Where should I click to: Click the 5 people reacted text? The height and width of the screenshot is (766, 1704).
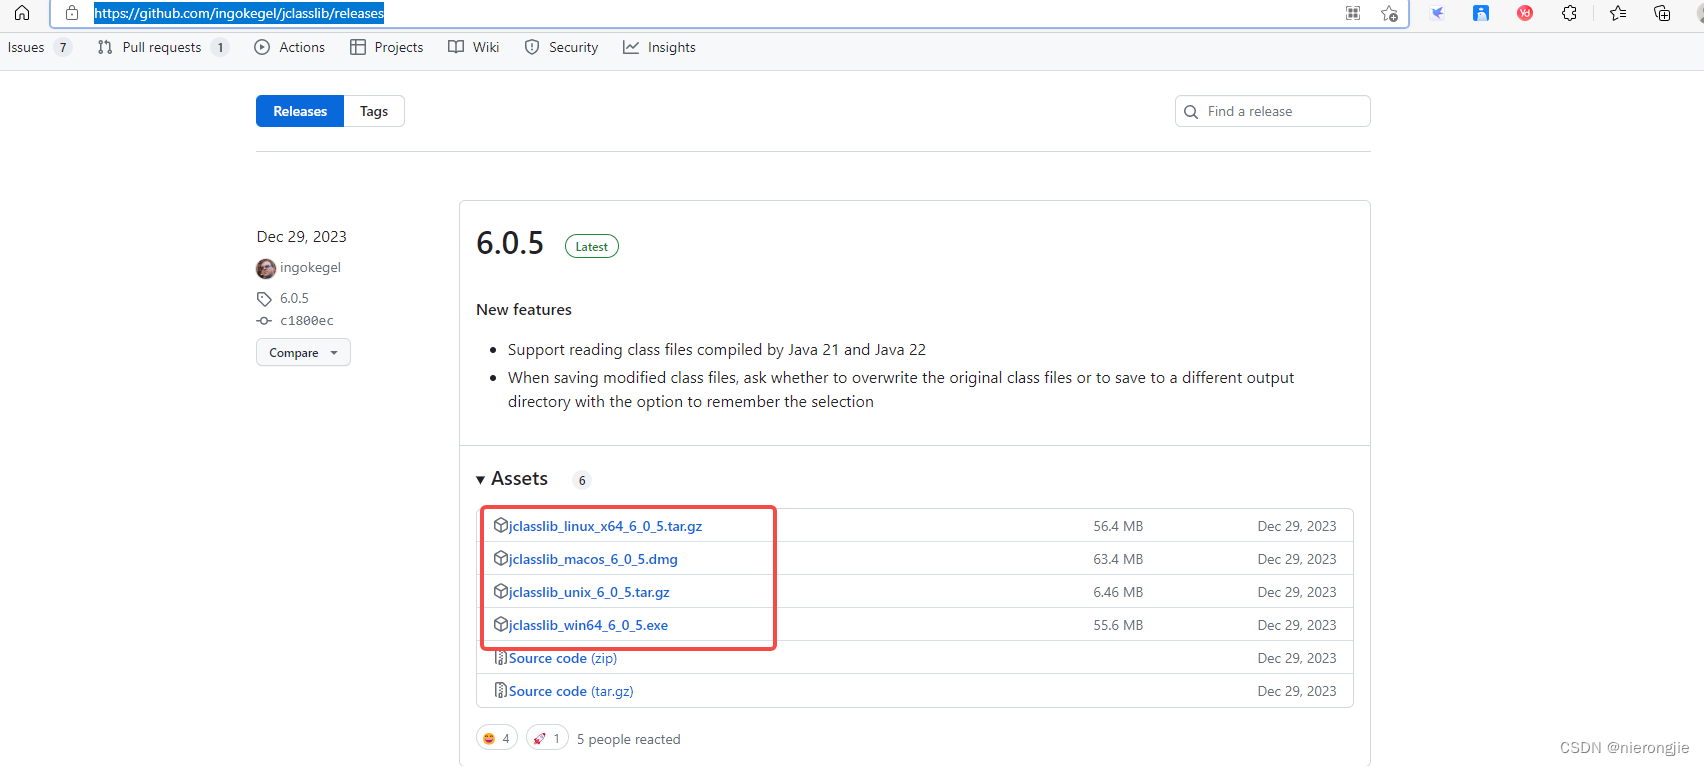coord(628,739)
